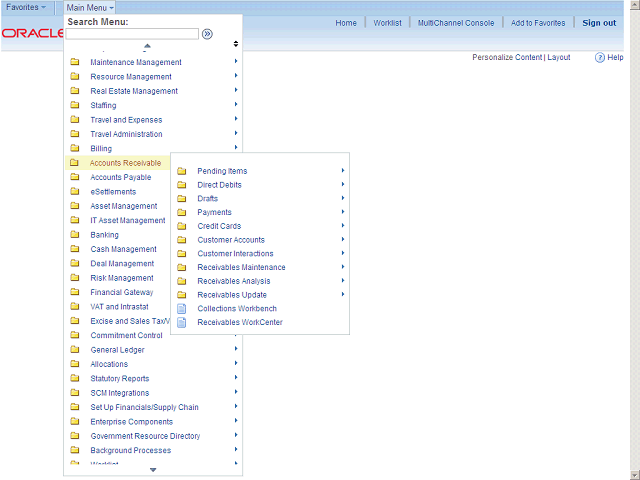This screenshot has width=640, height=480.
Task: Open the Main Menu dropdown
Action: coord(90,7)
